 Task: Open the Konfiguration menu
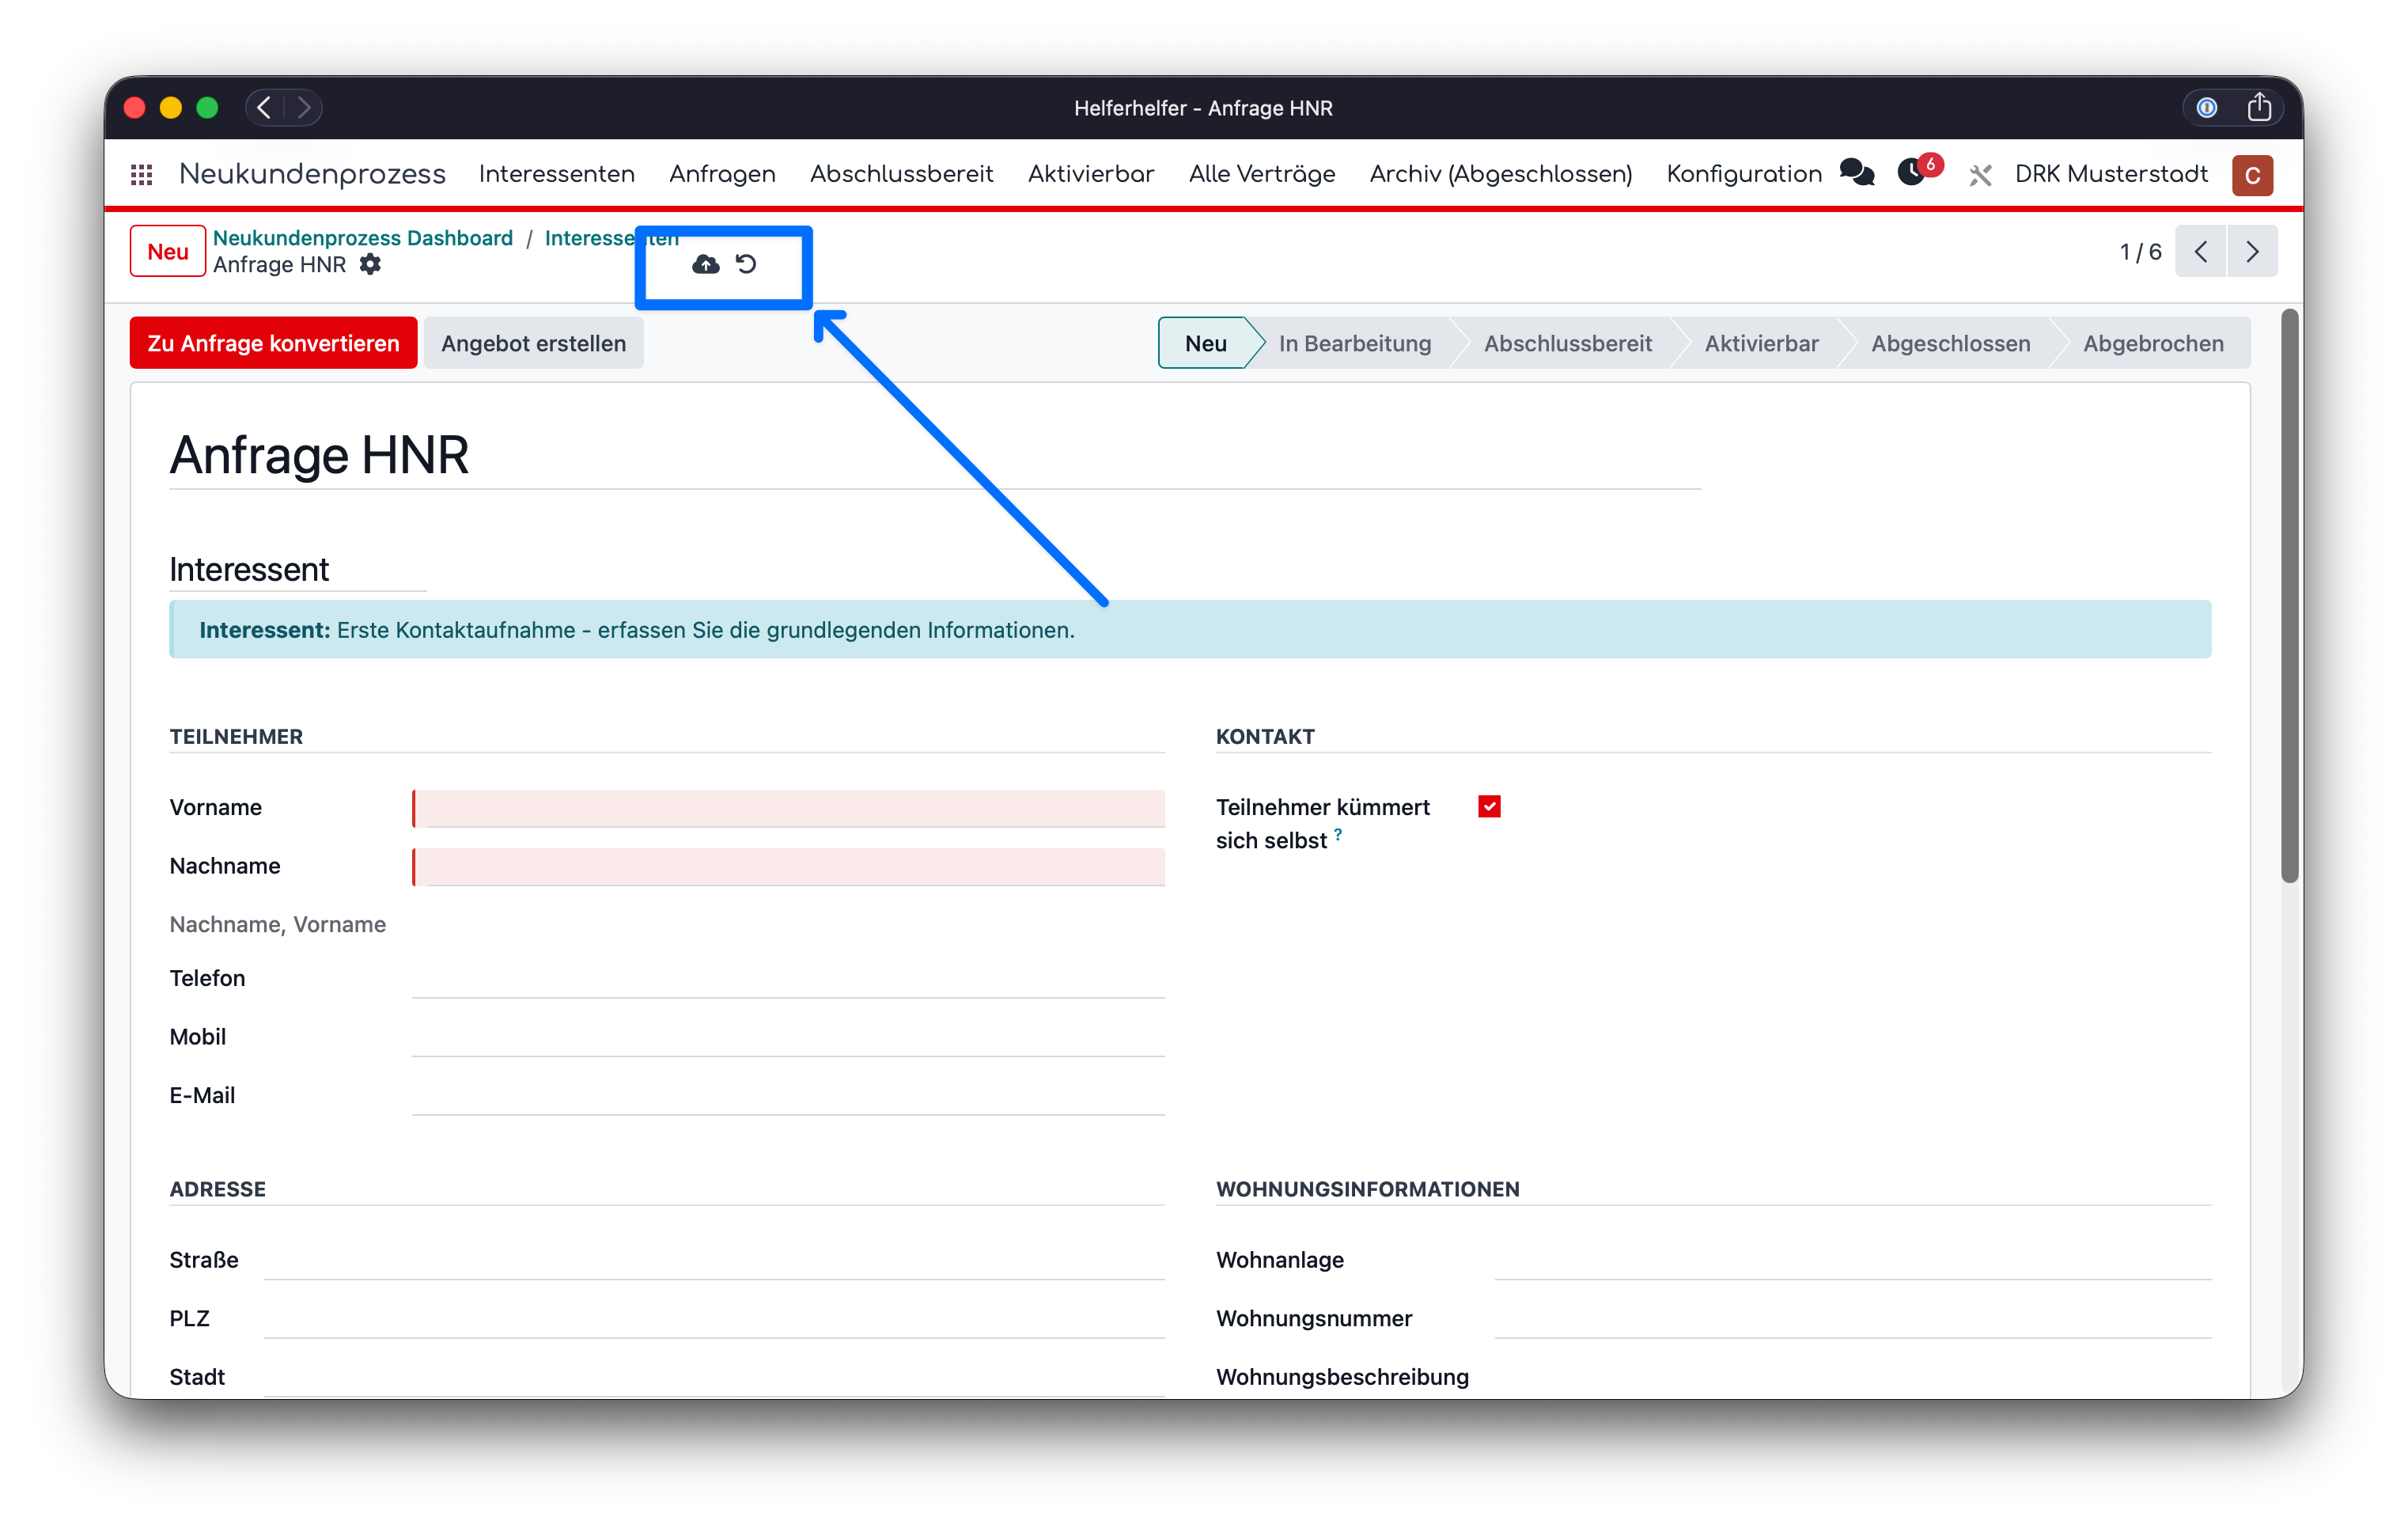point(1744,174)
